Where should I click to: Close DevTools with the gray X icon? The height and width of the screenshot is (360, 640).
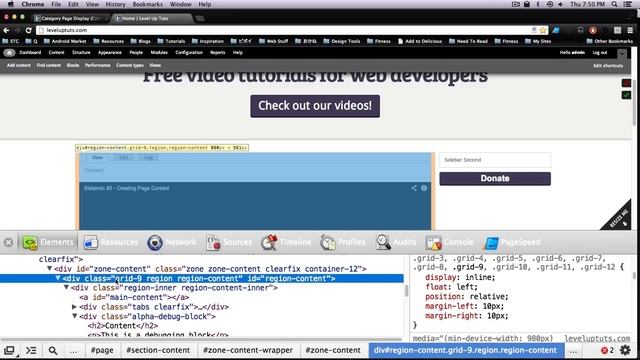pos(8,242)
